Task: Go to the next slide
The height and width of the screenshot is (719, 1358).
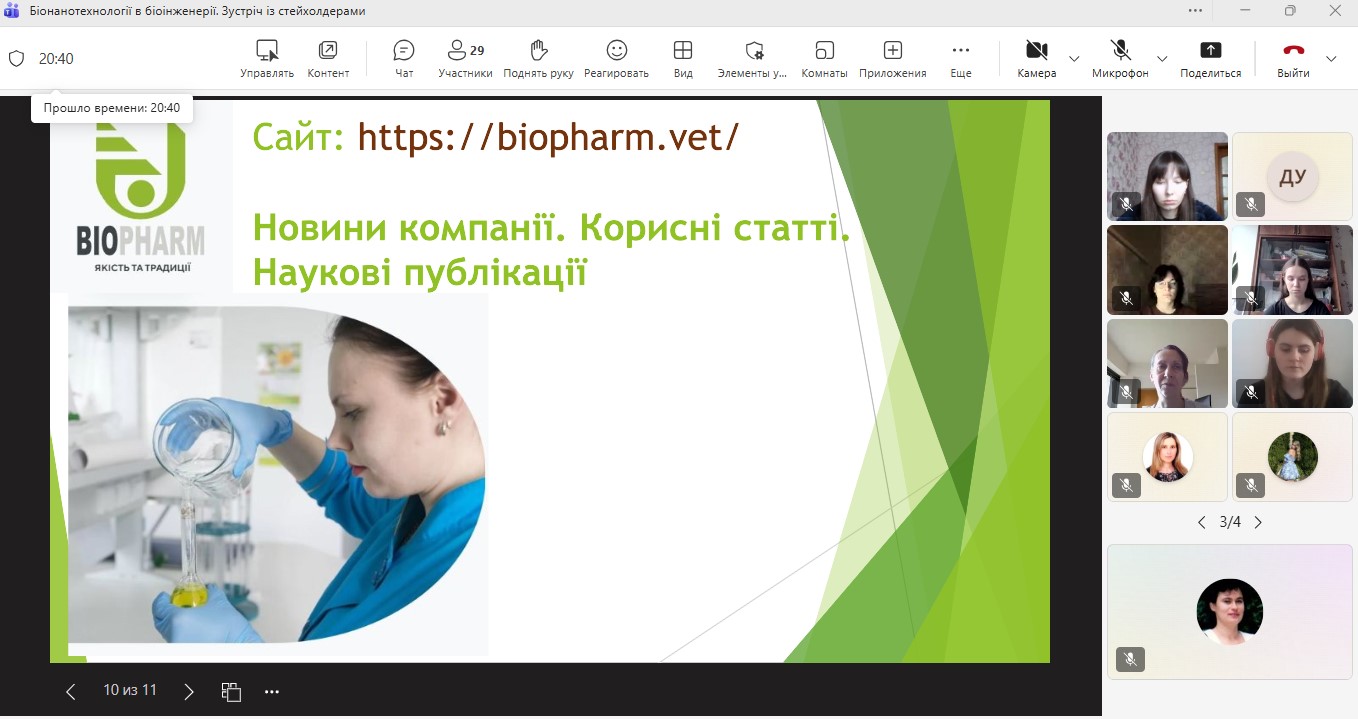Action: (189, 691)
